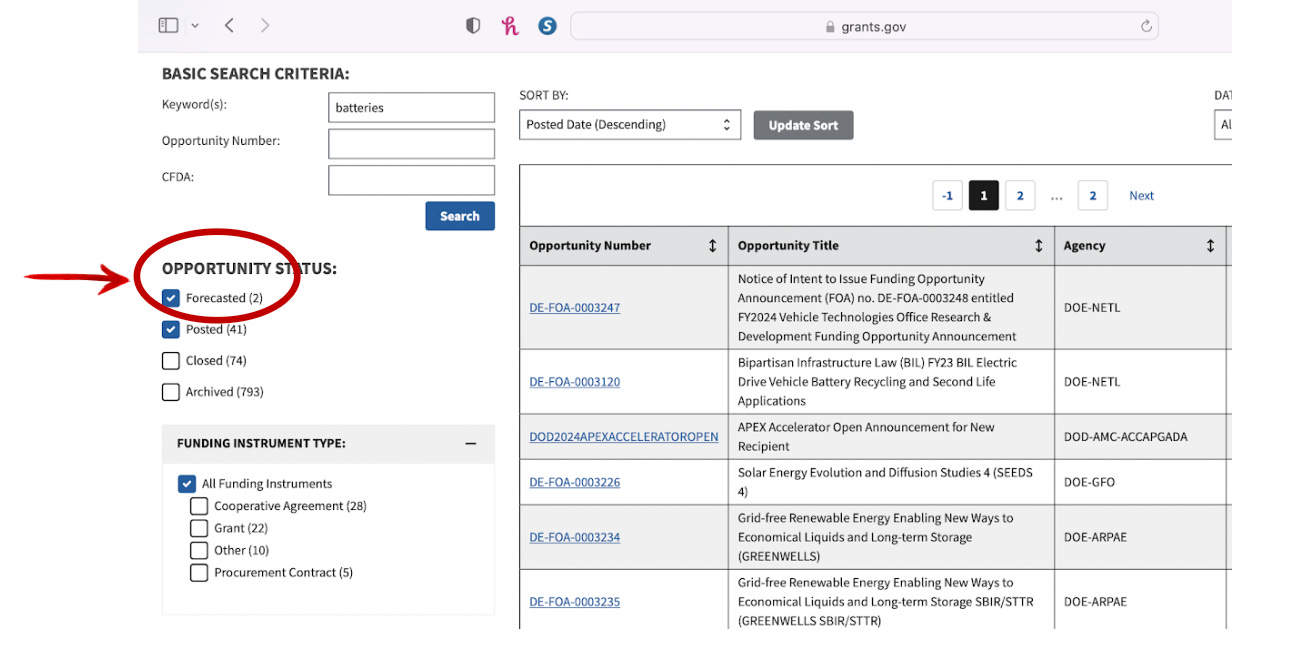1292x646 pixels.
Task: Open the sidebar options chevron
Action: pyautogui.click(x=195, y=26)
